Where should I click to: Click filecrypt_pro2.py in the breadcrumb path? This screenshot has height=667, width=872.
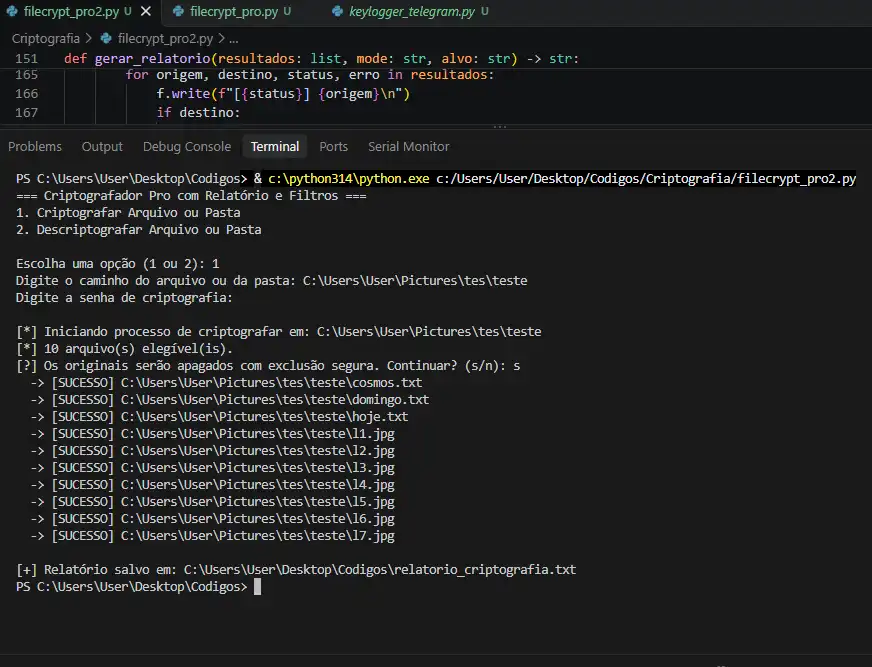[x=165, y=38]
